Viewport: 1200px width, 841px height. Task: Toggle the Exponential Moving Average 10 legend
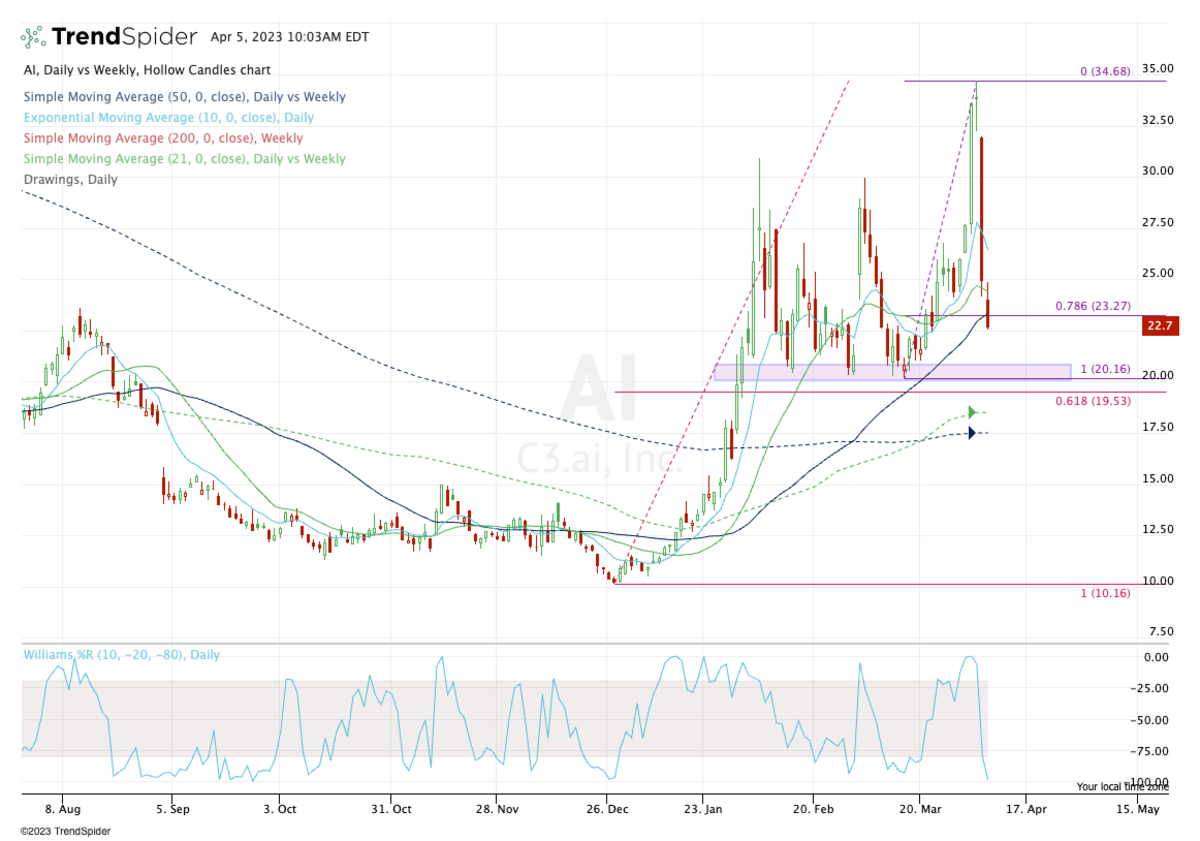(x=166, y=118)
